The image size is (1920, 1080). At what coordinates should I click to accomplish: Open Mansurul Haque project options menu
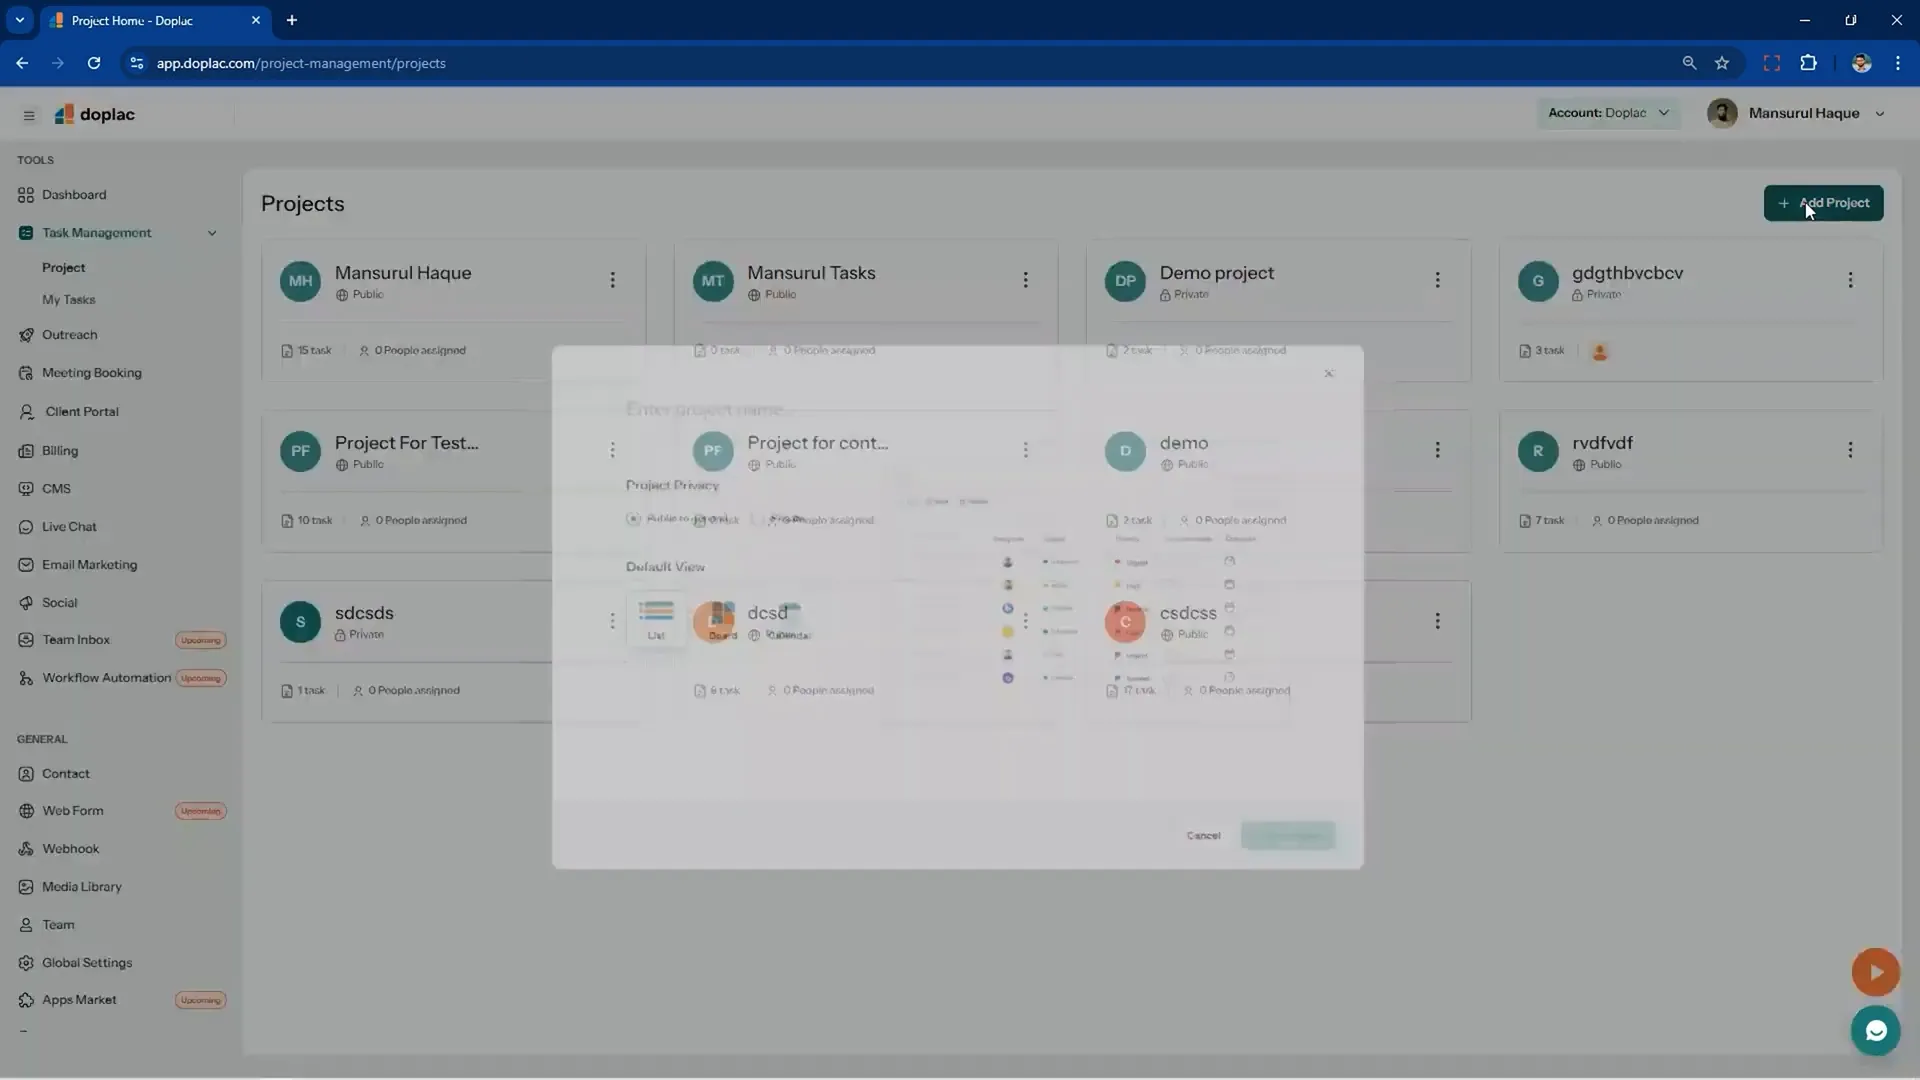612,280
